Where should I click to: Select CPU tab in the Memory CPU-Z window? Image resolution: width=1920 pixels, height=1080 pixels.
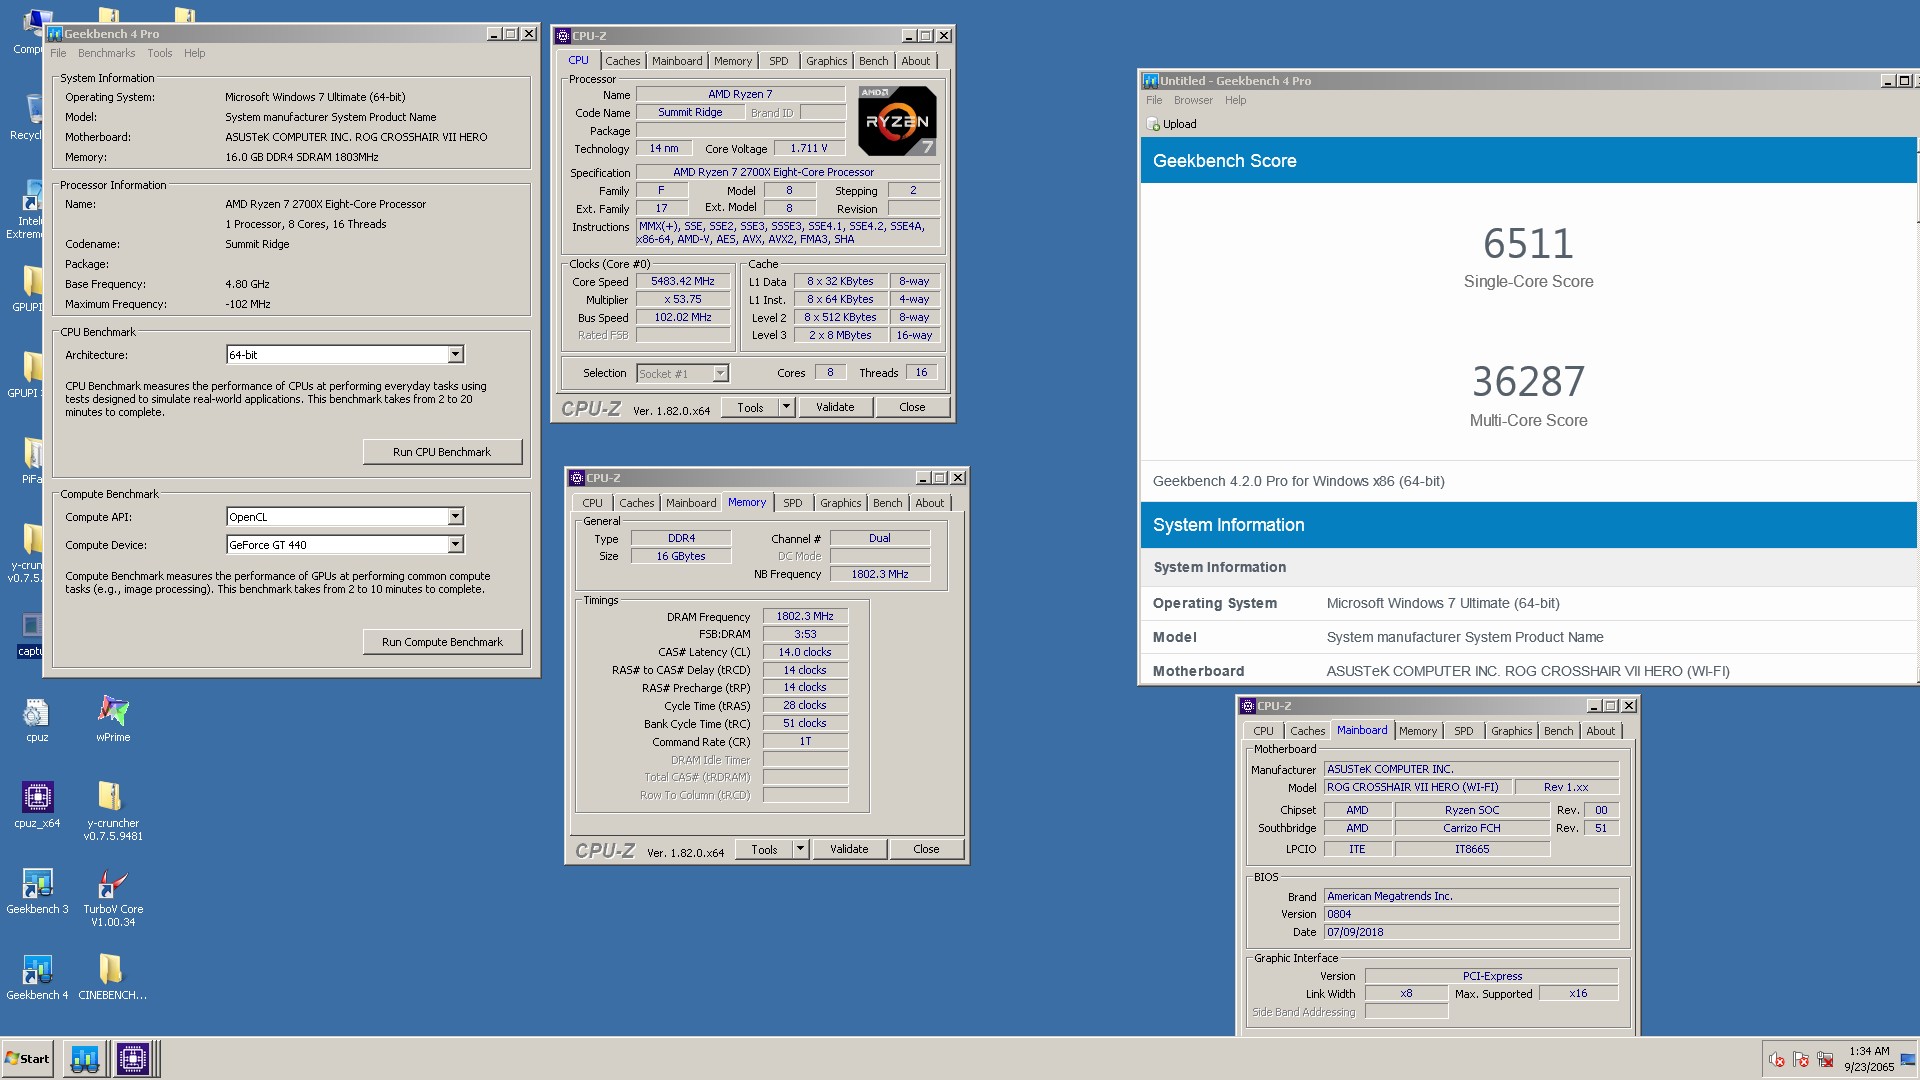coord(593,504)
